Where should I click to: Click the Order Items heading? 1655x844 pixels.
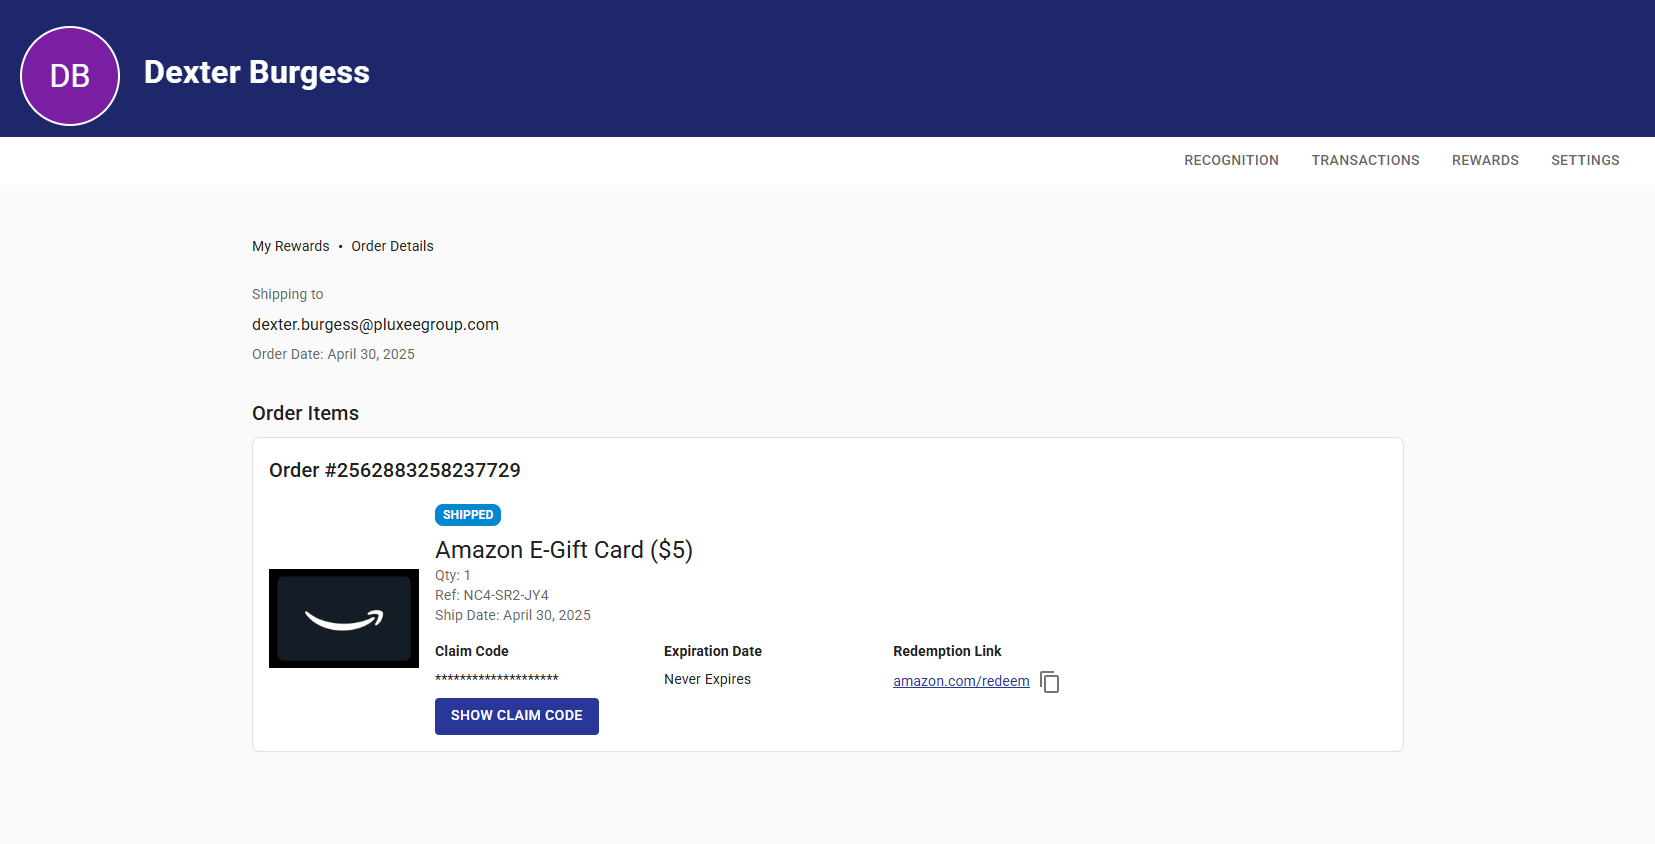[305, 413]
